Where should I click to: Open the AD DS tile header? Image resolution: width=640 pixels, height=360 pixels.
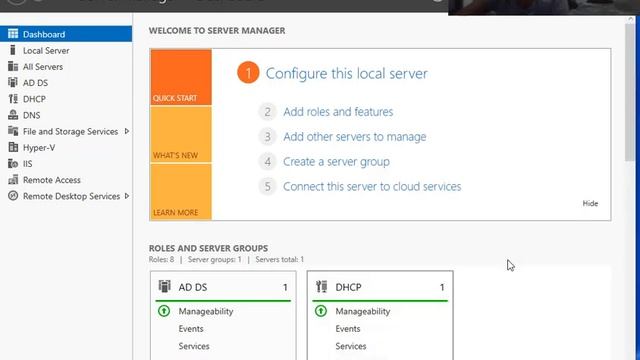(x=223, y=287)
